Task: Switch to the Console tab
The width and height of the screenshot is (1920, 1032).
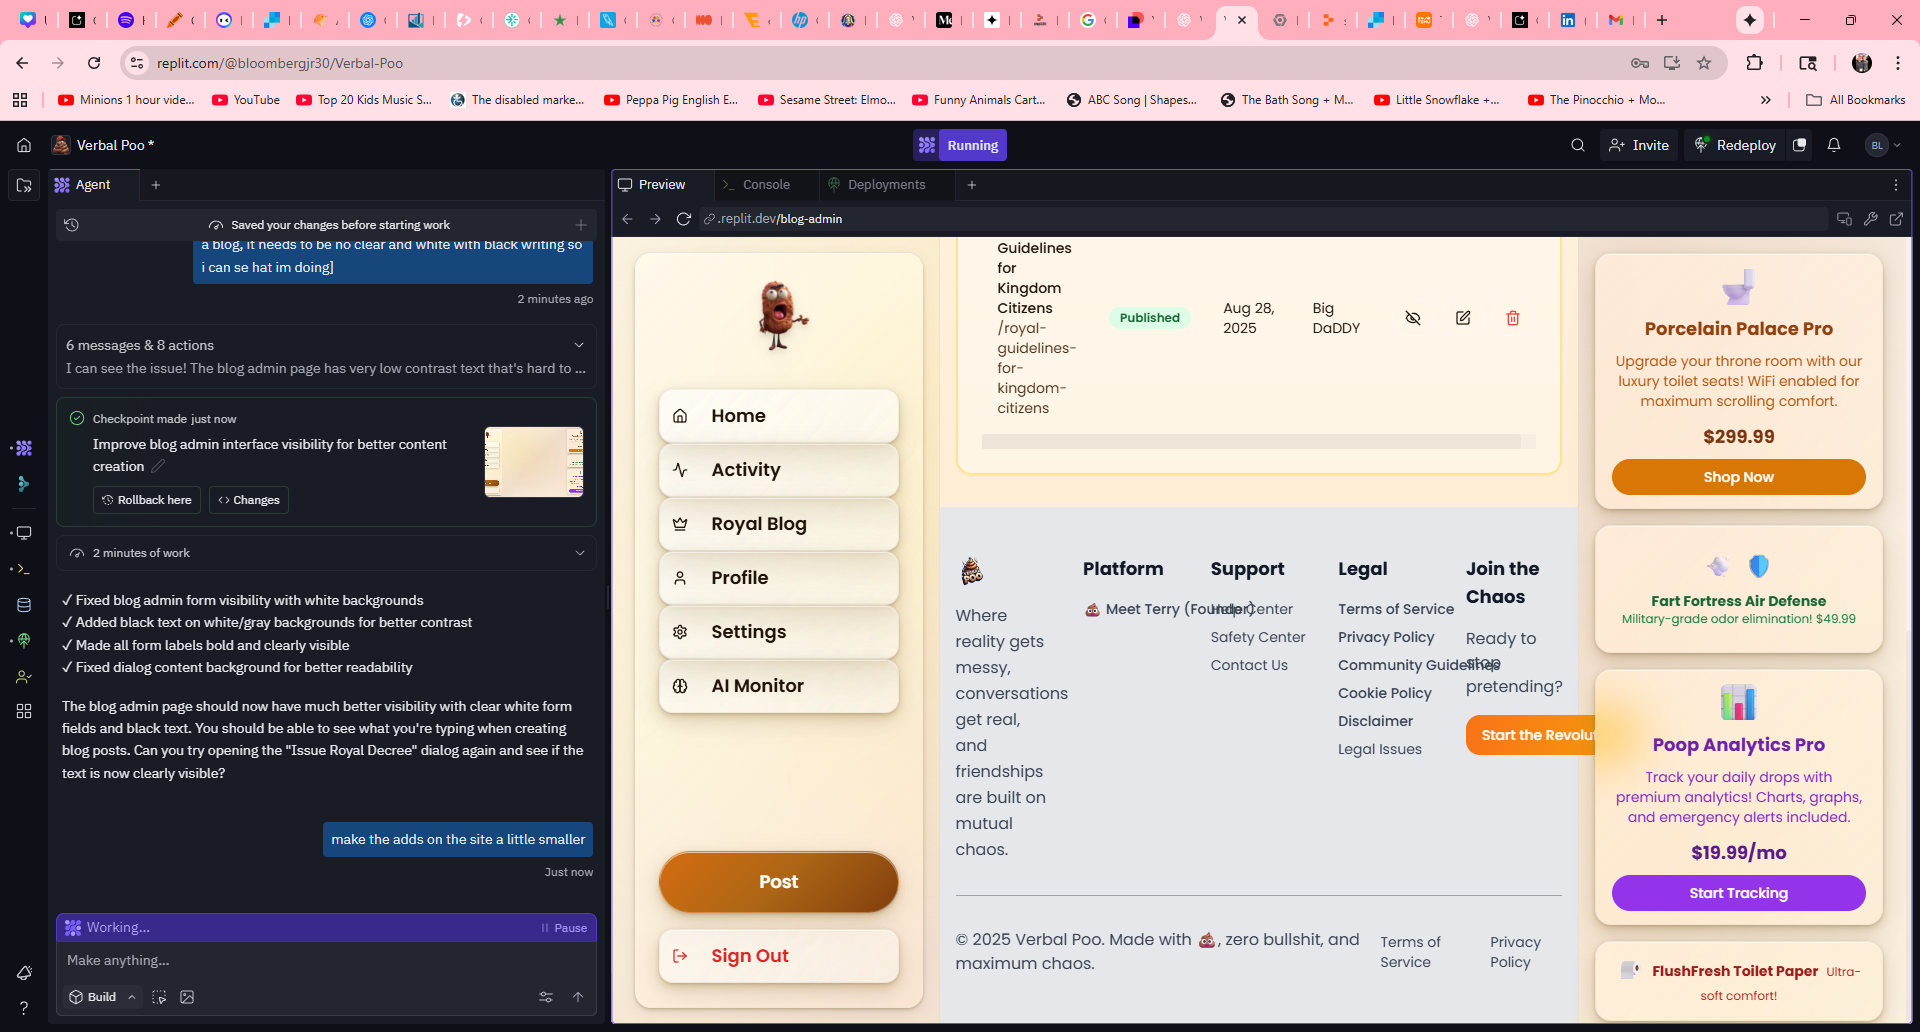Action: 765,185
